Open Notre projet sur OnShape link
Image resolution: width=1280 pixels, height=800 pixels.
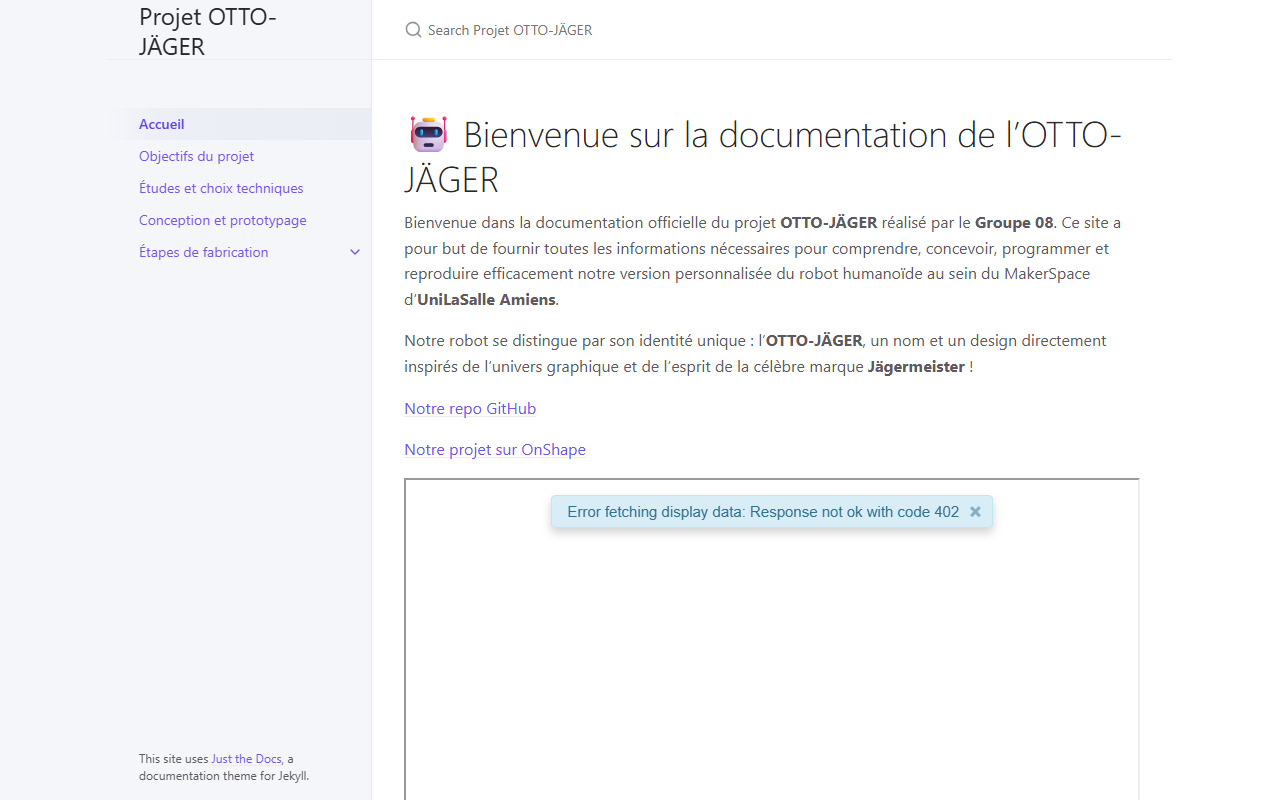point(495,449)
